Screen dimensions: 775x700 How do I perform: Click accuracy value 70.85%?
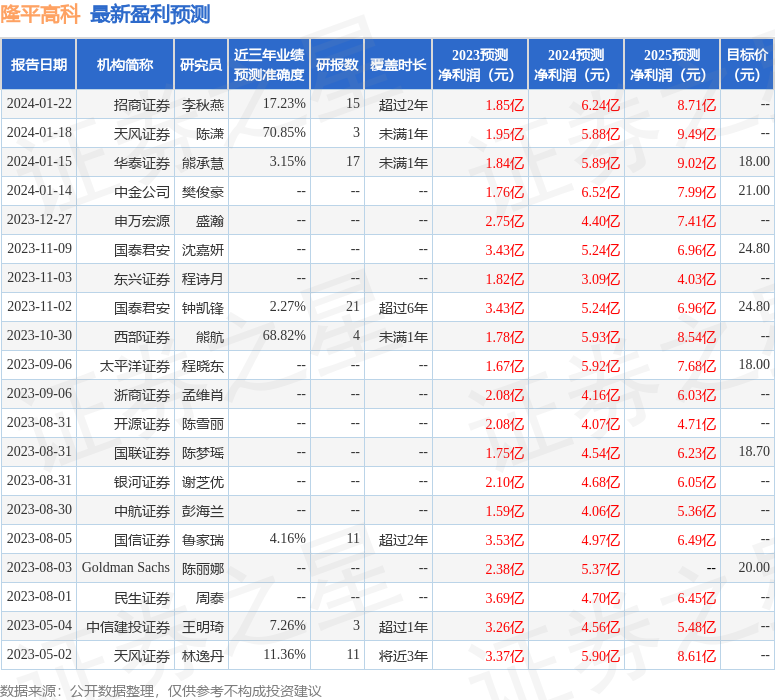click(x=284, y=133)
